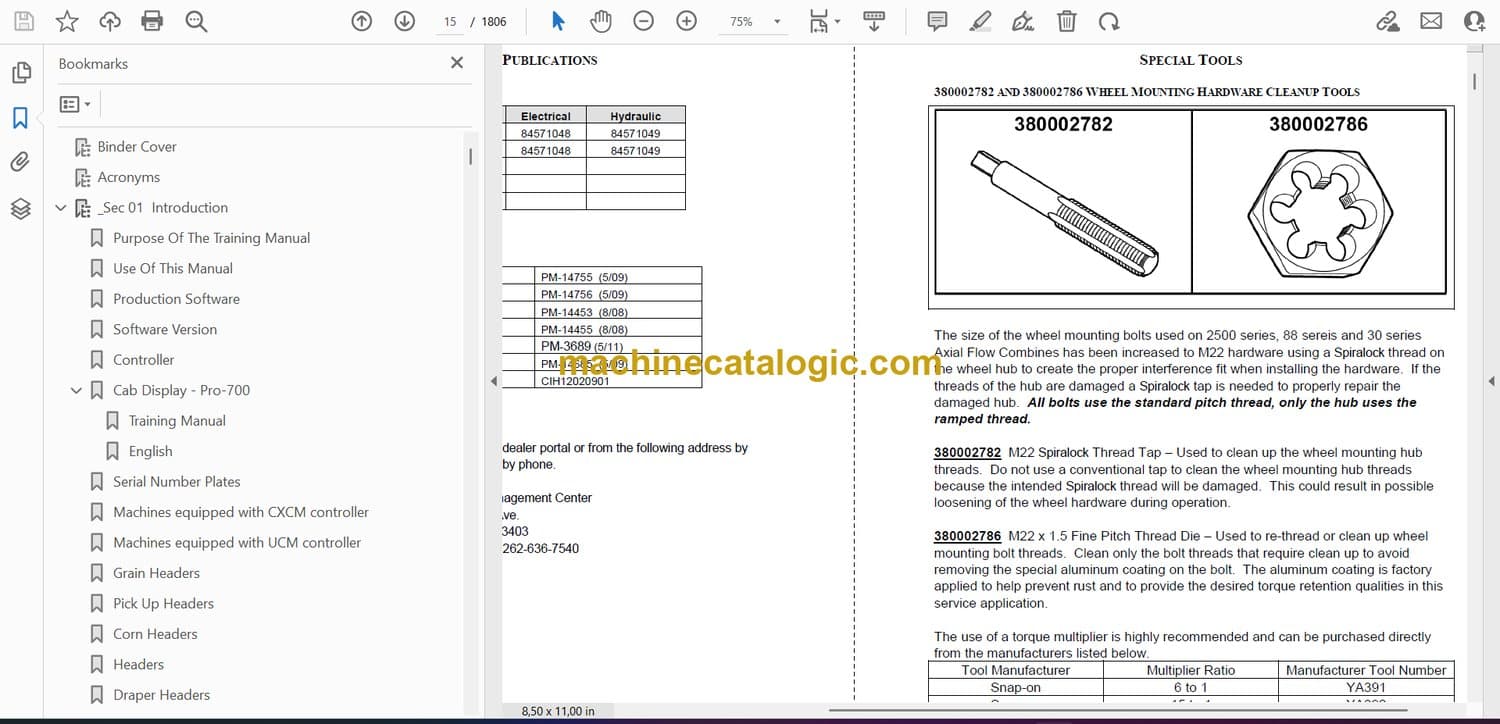Open the Software Version bookmark
Screen dimensions: 1500x724
tap(165, 329)
